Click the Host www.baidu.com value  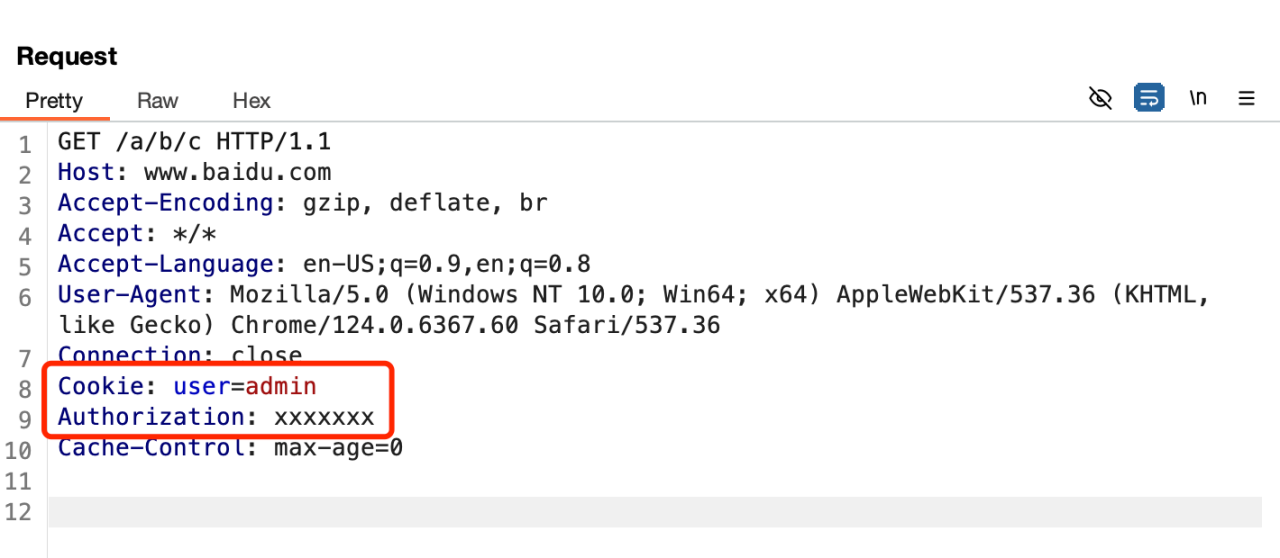[x=237, y=172]
